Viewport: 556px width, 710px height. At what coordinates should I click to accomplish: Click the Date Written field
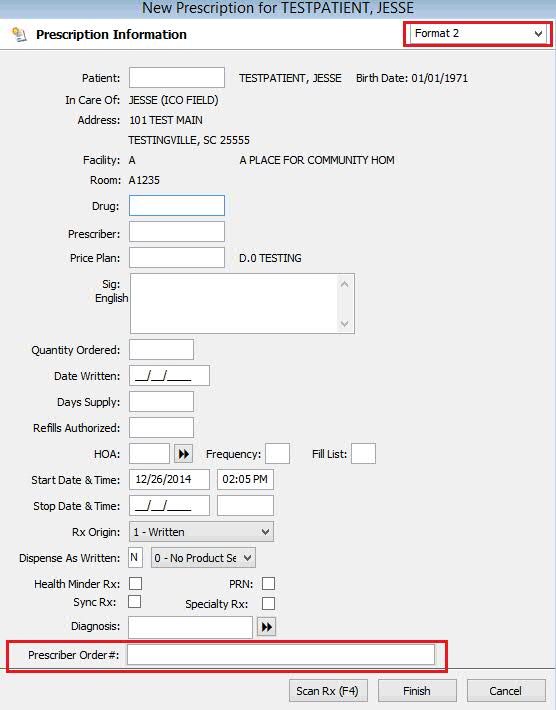(x=169, y=376)
